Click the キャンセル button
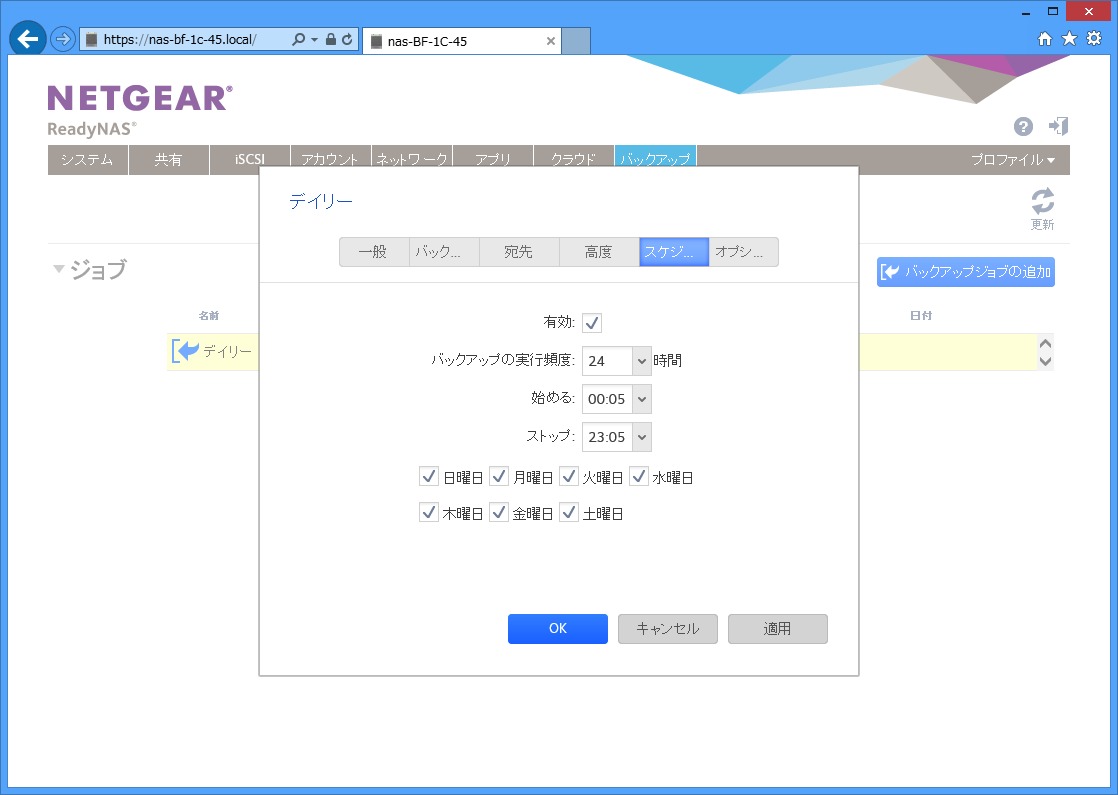This screenshot has width=1118, height=795. click(x=667, y=629)
